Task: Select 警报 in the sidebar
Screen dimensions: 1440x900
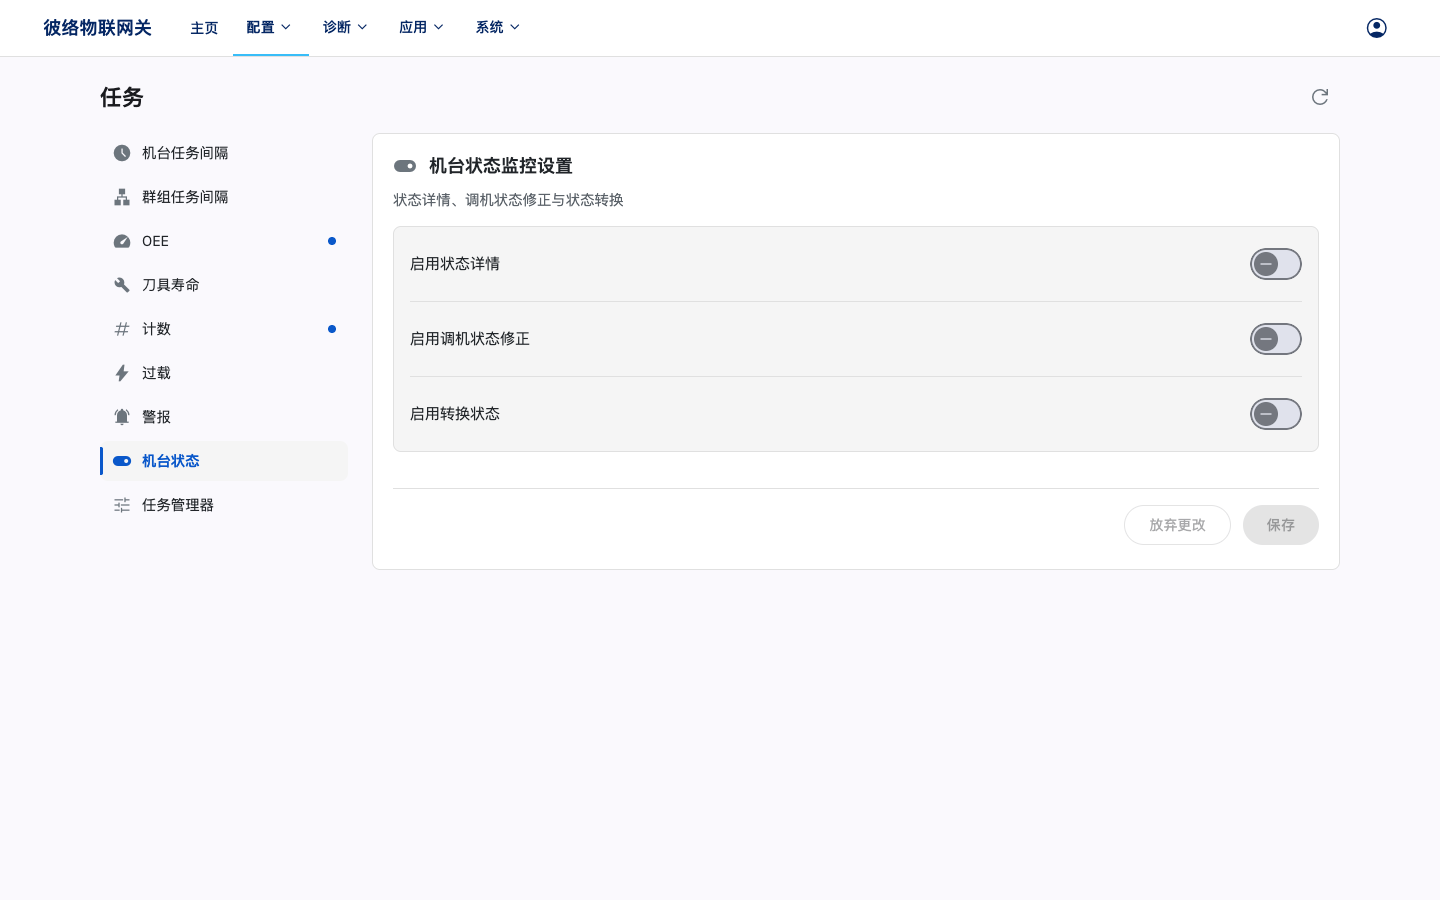Action: point(224,417)
